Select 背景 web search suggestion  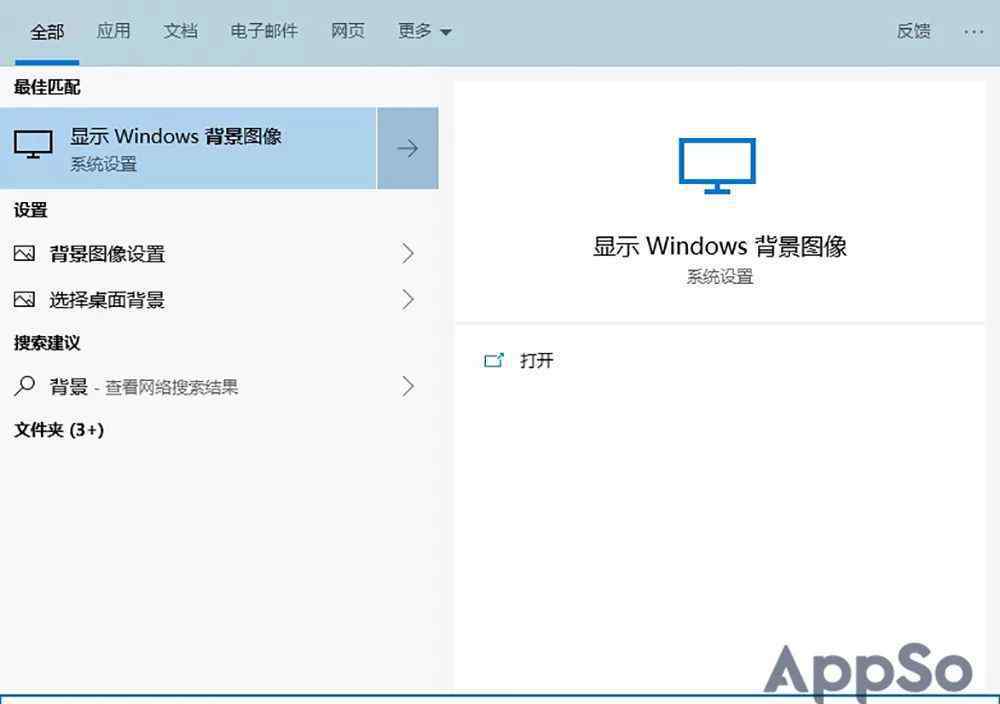coord(219,386)
